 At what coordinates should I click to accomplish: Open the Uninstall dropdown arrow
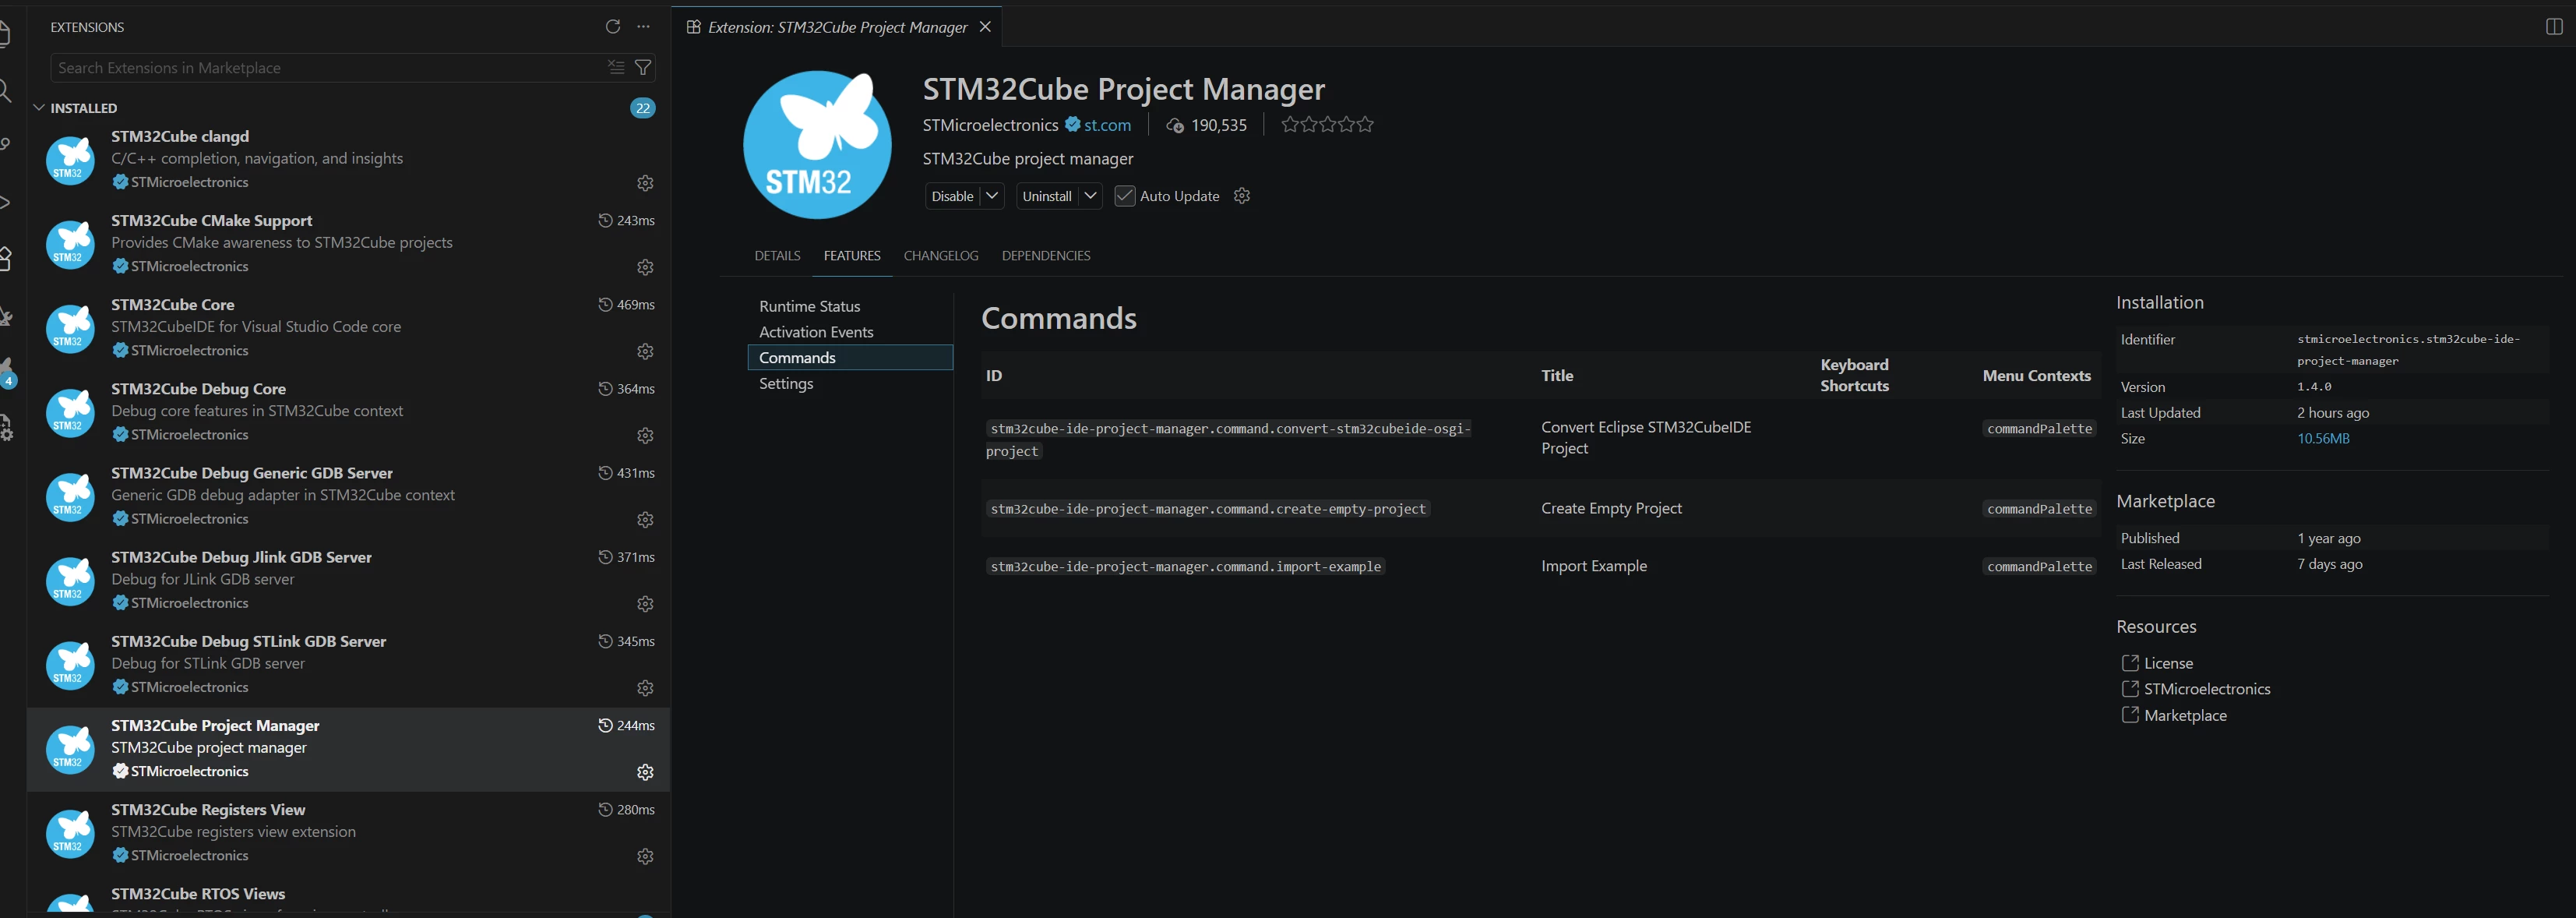coord(1090,196)
